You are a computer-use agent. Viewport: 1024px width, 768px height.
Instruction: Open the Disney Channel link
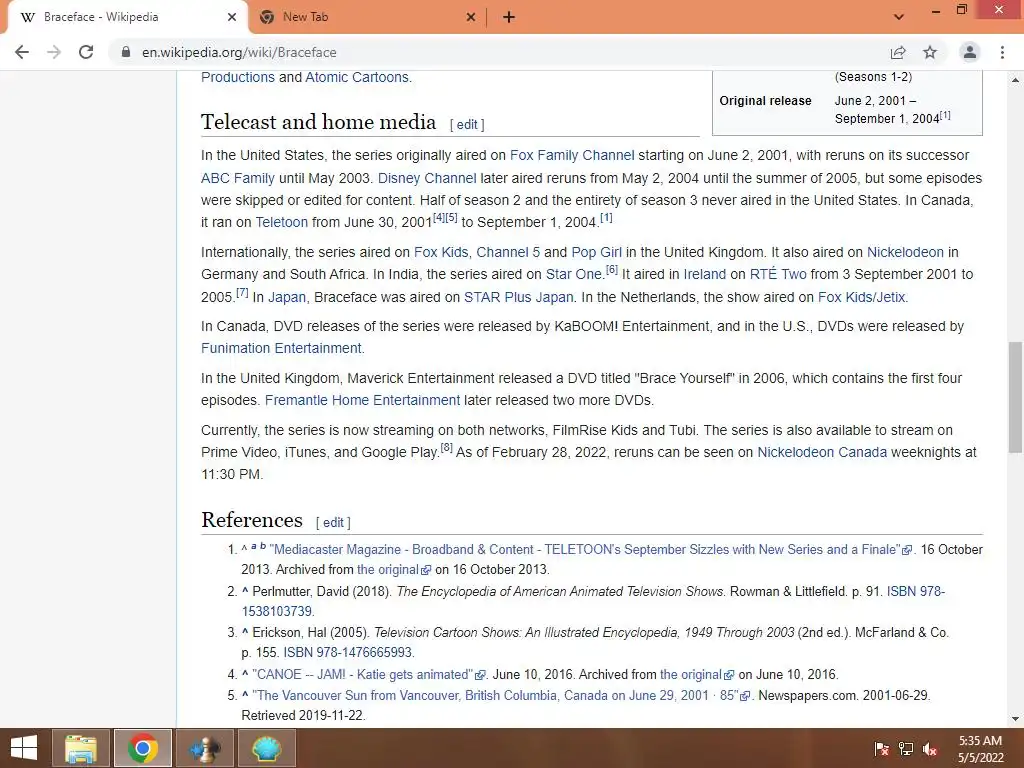point(427,178)
